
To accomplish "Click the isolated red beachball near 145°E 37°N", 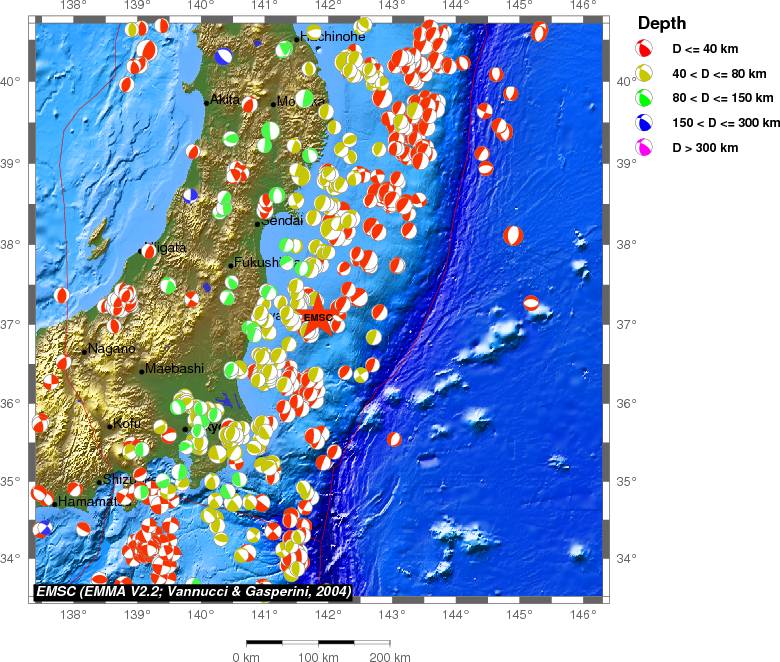I will click(531, 303).
